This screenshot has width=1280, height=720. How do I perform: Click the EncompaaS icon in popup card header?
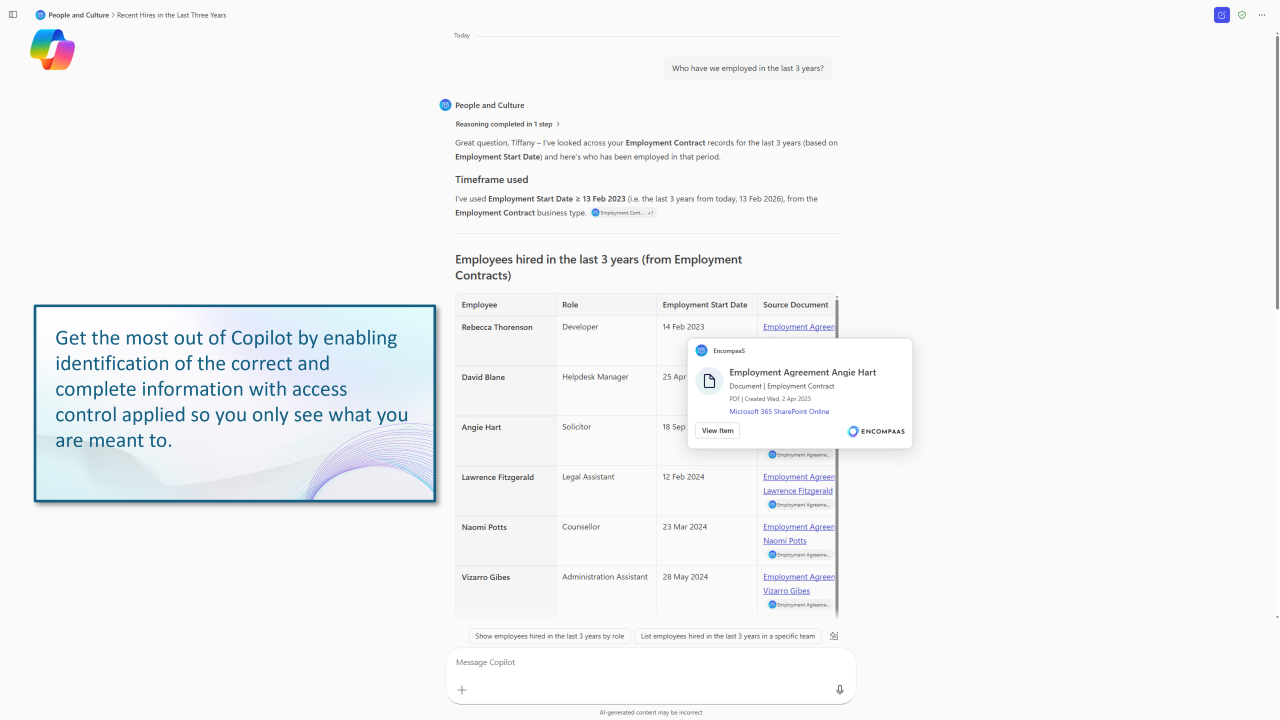tap(702, 351)
